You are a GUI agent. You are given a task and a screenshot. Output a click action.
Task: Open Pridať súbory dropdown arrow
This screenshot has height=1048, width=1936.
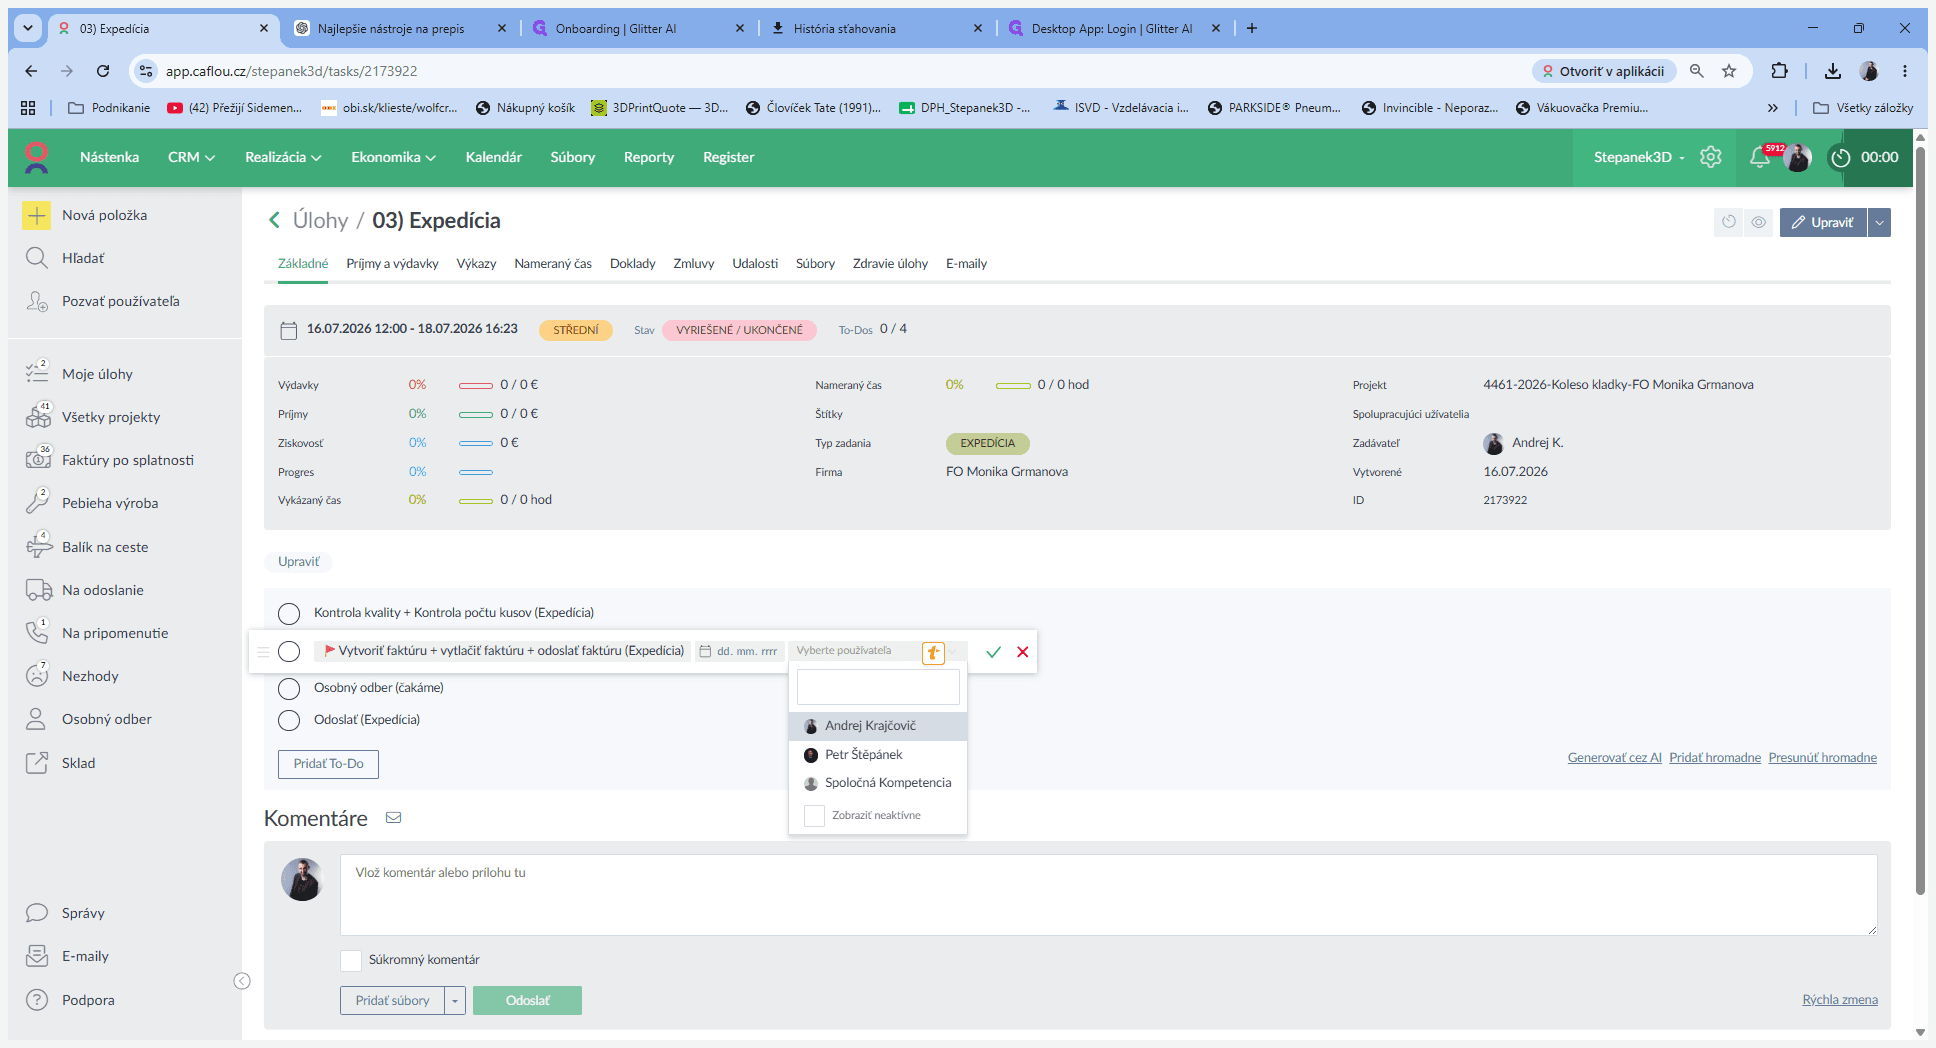coord(456,1000)
